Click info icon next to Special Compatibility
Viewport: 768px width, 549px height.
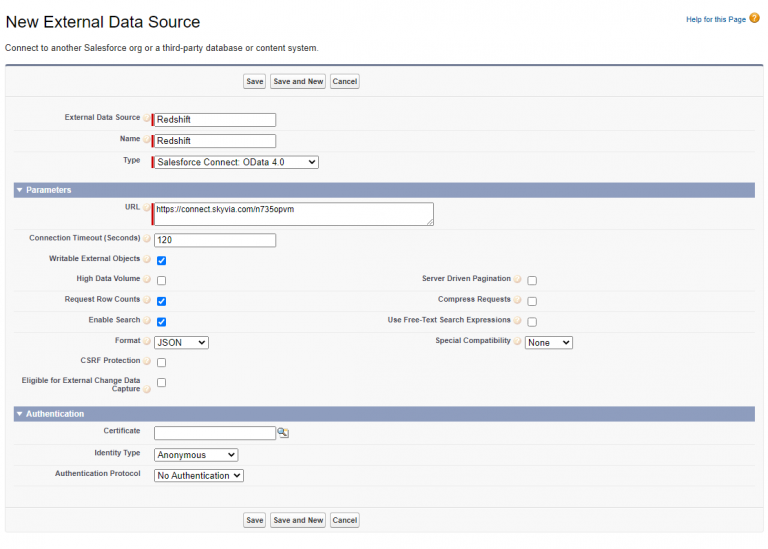pyautogui.click(x=518, y=342)
